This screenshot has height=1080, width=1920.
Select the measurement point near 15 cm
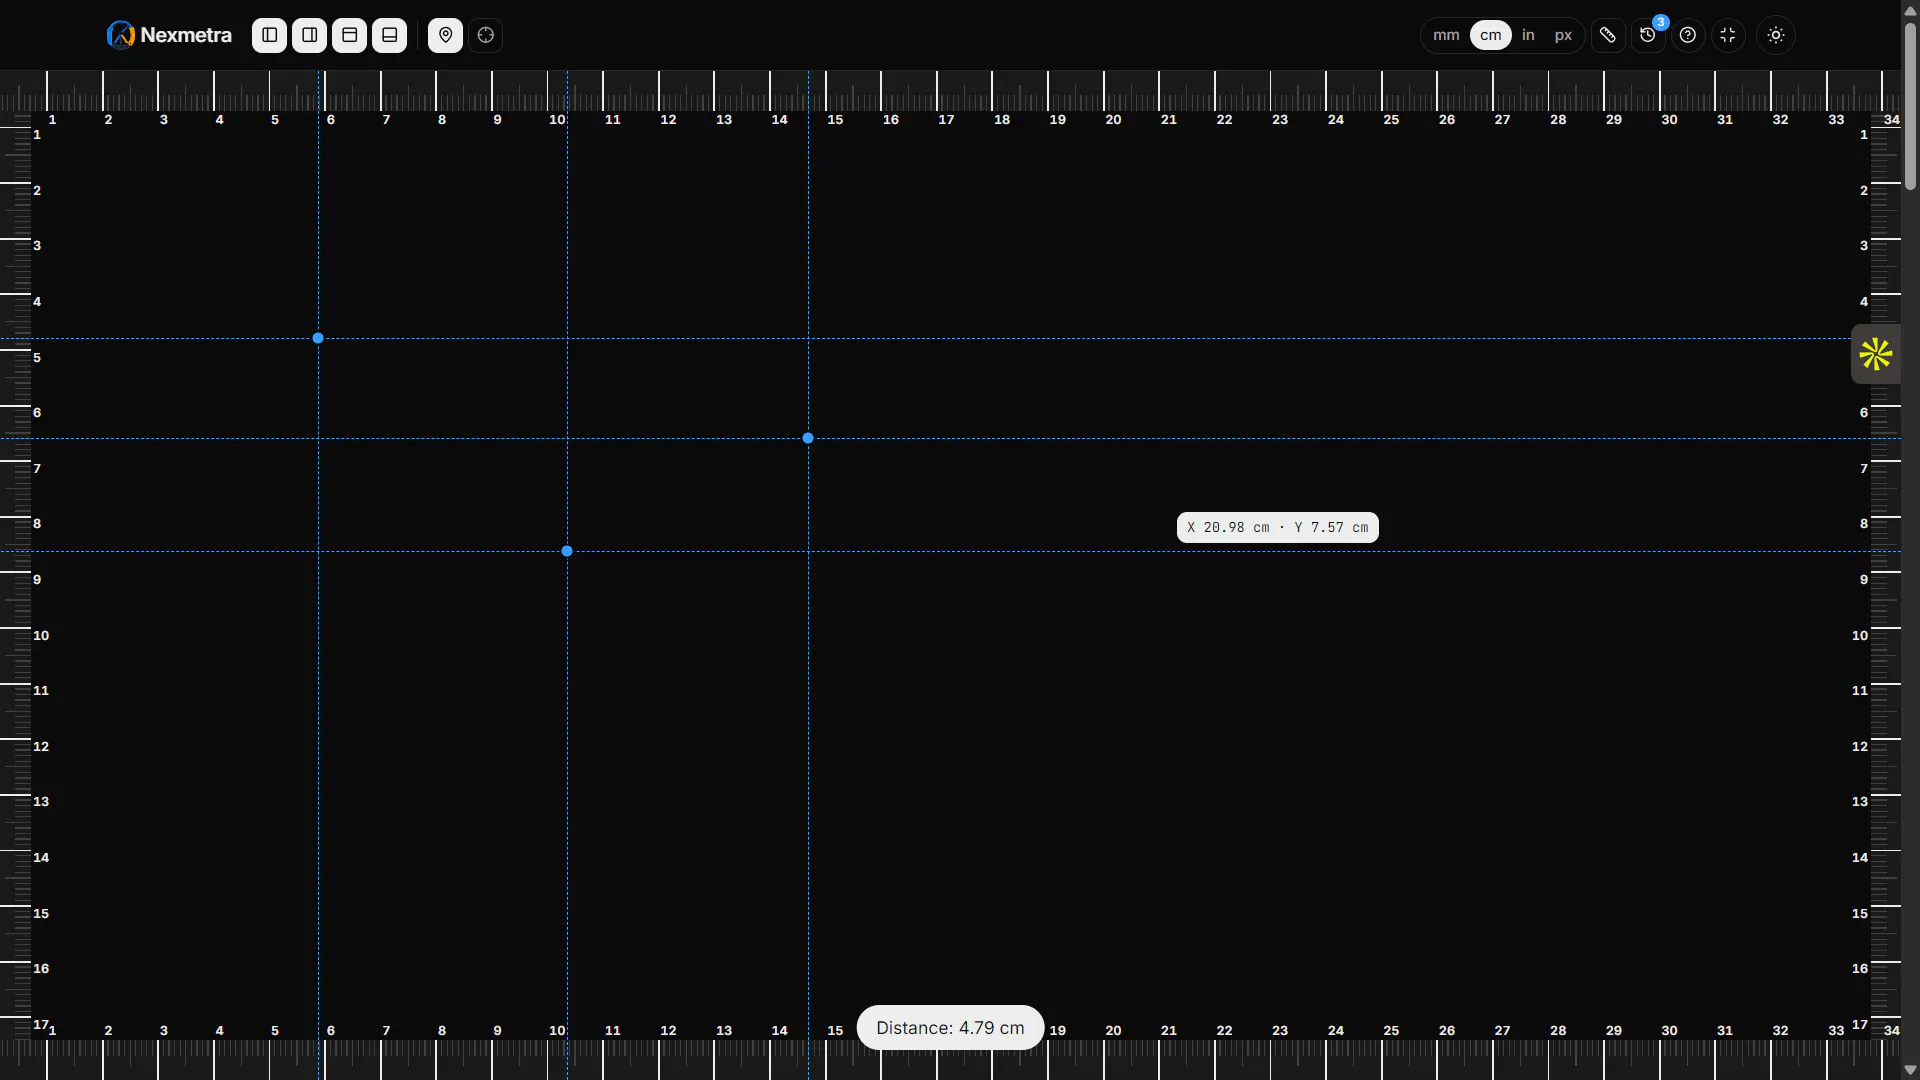[808, 438]
